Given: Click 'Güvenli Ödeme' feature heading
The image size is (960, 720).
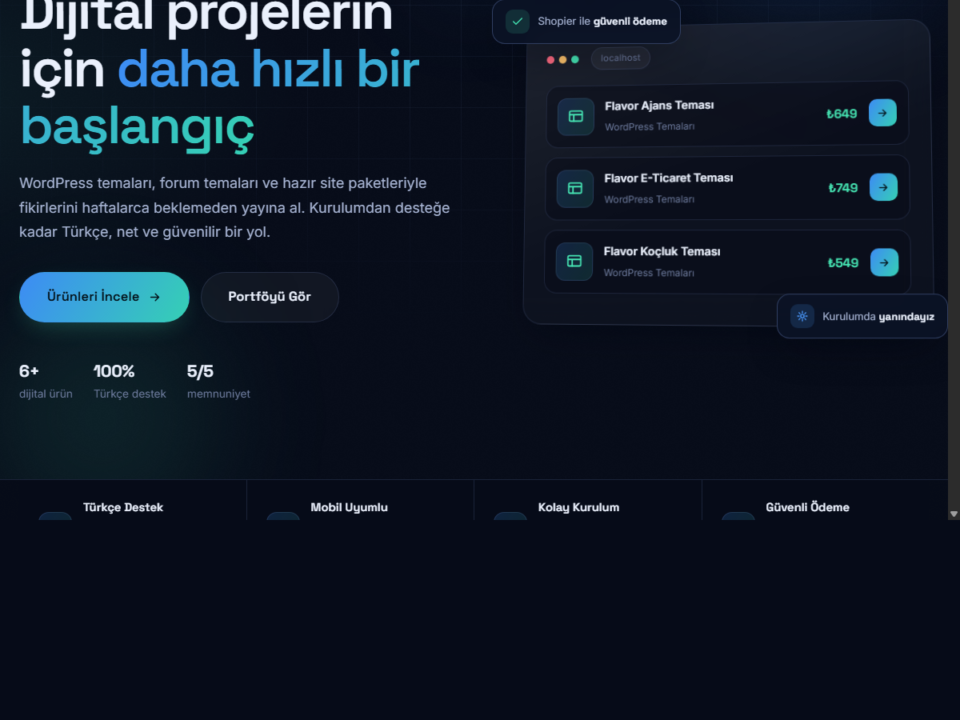Looking at the screenshot, I should [808, 507].
